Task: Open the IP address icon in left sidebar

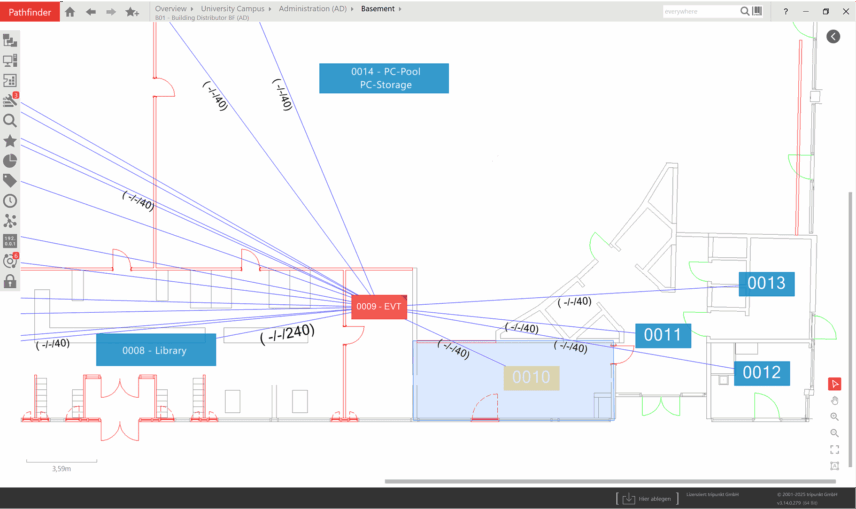Action: click(x=10, y=241)
